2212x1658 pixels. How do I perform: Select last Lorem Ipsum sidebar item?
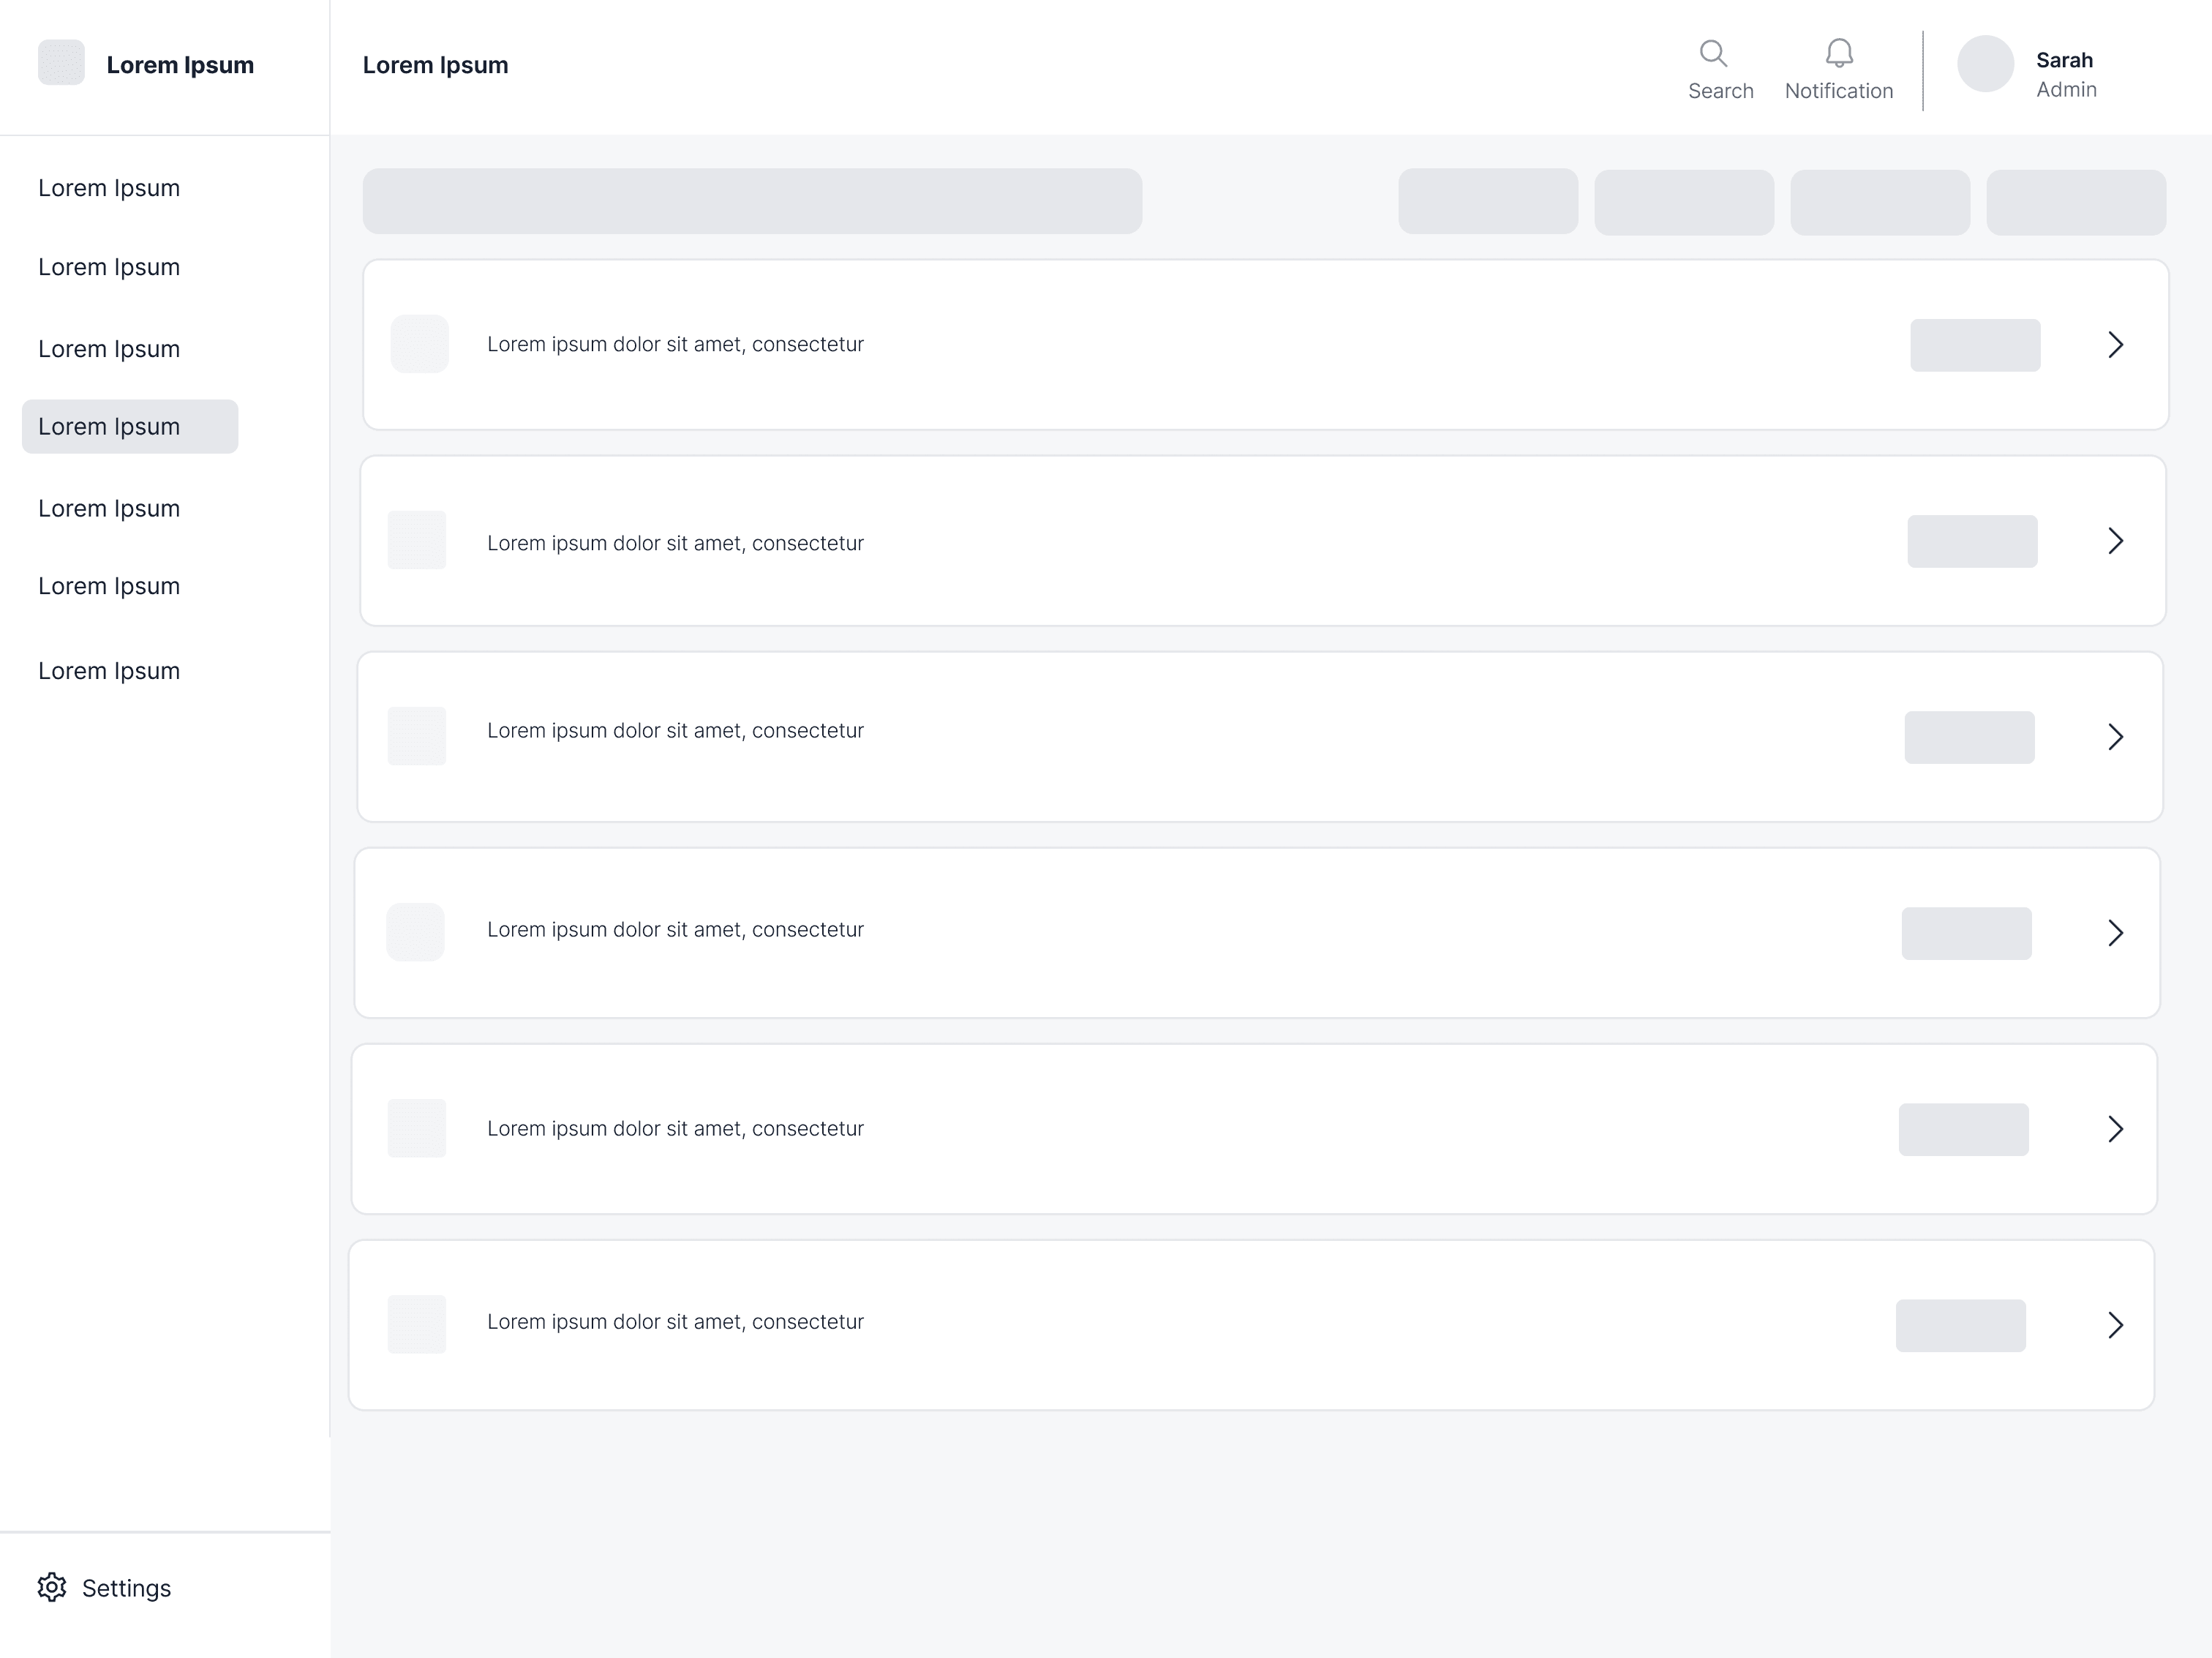(109, 671)
